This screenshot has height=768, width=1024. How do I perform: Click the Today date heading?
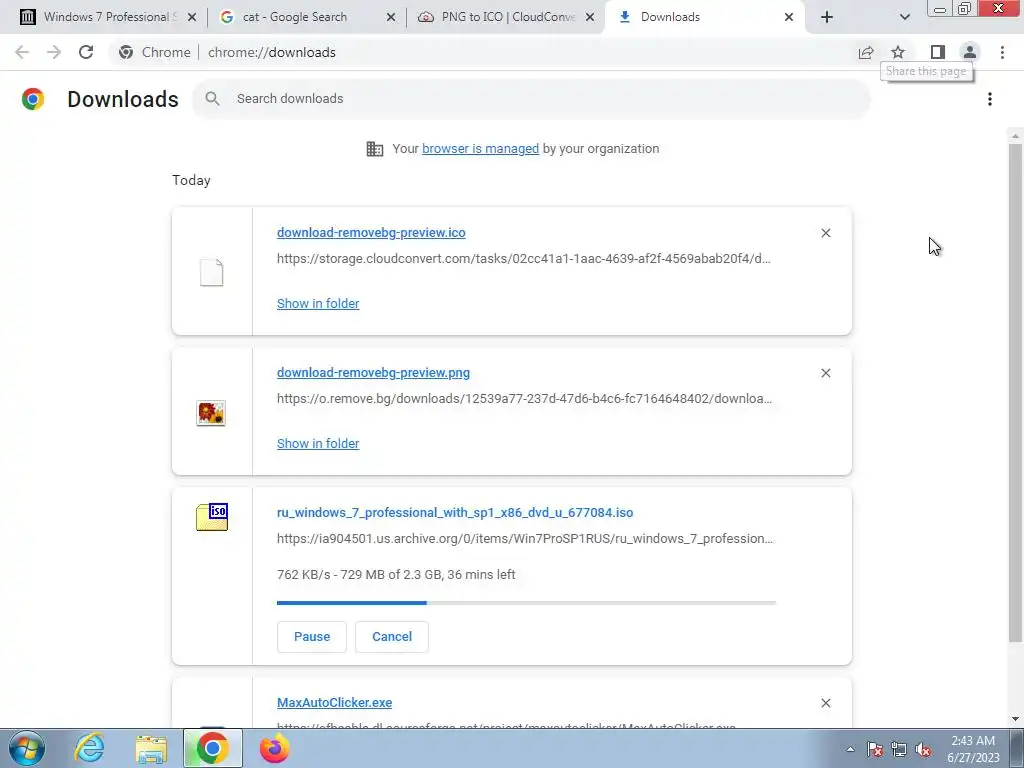191,180
